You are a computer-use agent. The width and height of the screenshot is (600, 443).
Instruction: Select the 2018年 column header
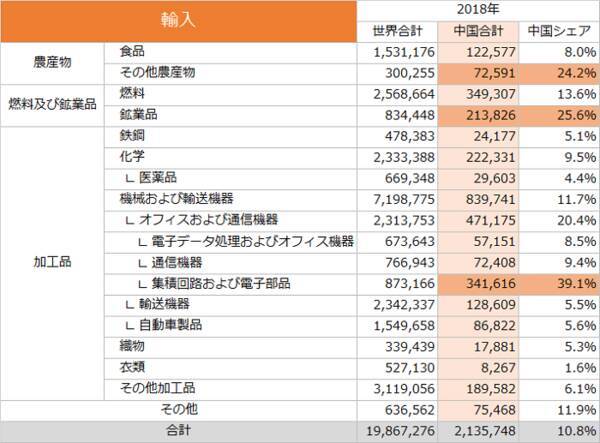tap(477, 9)
